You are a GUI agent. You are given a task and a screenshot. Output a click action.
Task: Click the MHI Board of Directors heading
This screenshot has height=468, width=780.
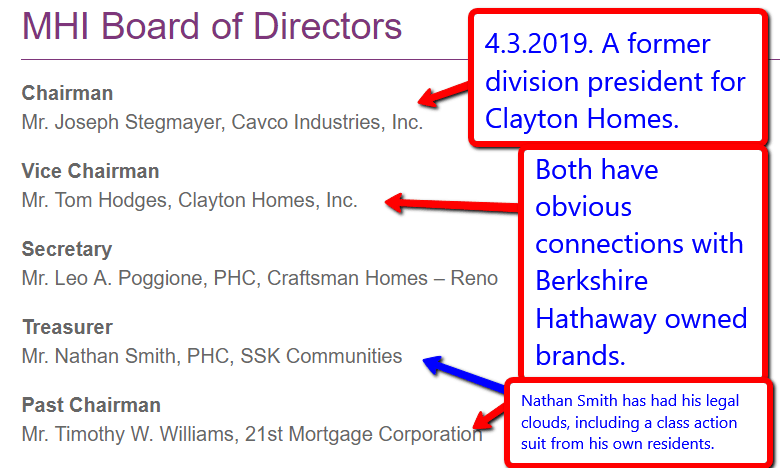click(x=212, y=27)
